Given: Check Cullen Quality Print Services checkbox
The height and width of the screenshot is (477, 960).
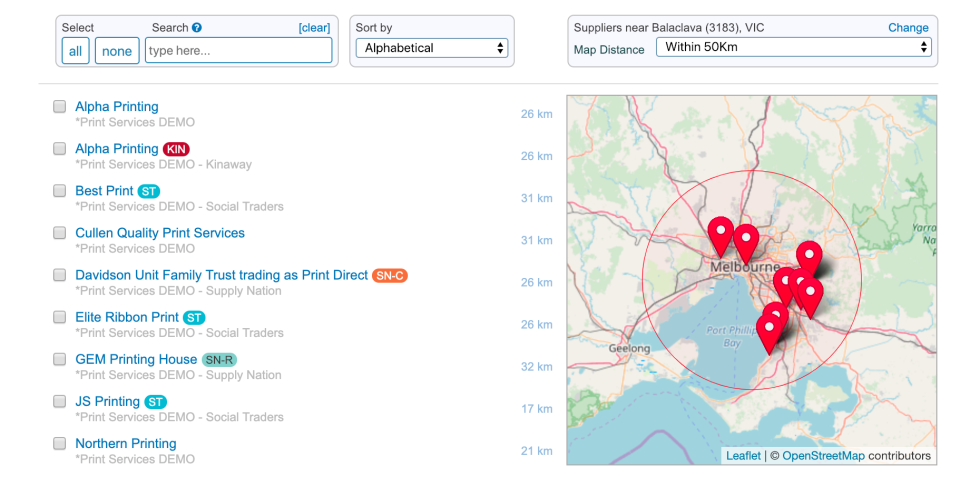Looking at the screenshot, I should (59, 233).
